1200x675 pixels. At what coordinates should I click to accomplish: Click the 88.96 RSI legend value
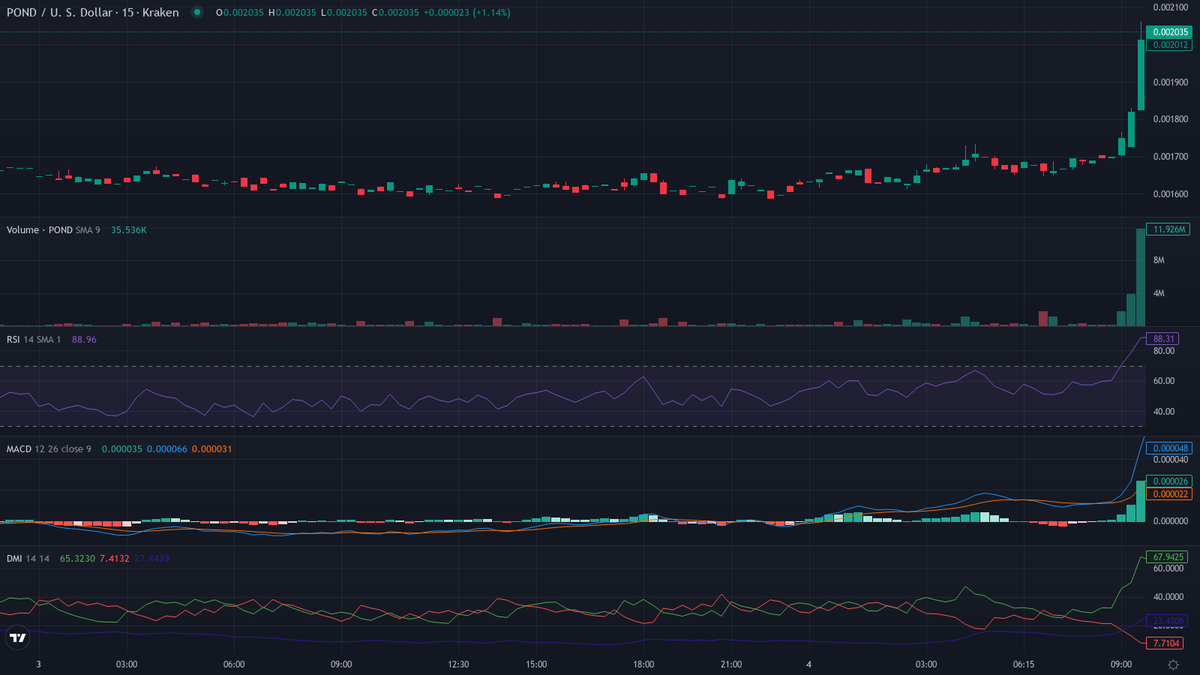coord(84,339)
